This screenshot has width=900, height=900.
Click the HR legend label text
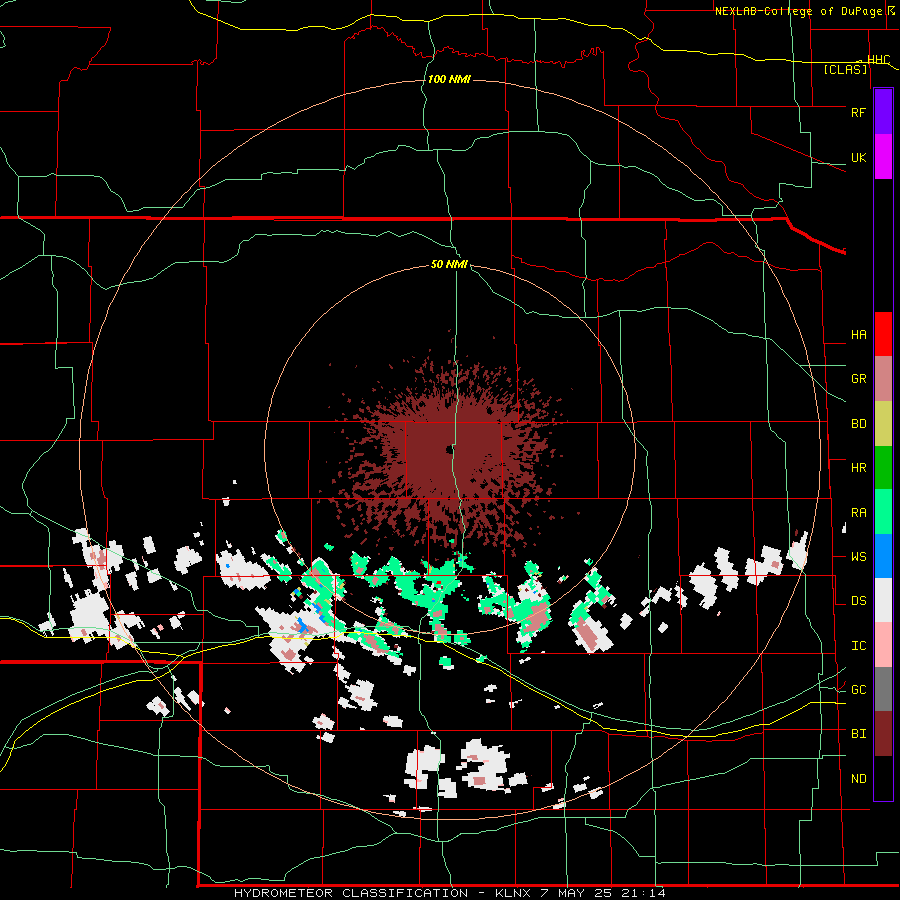(859, 468)
